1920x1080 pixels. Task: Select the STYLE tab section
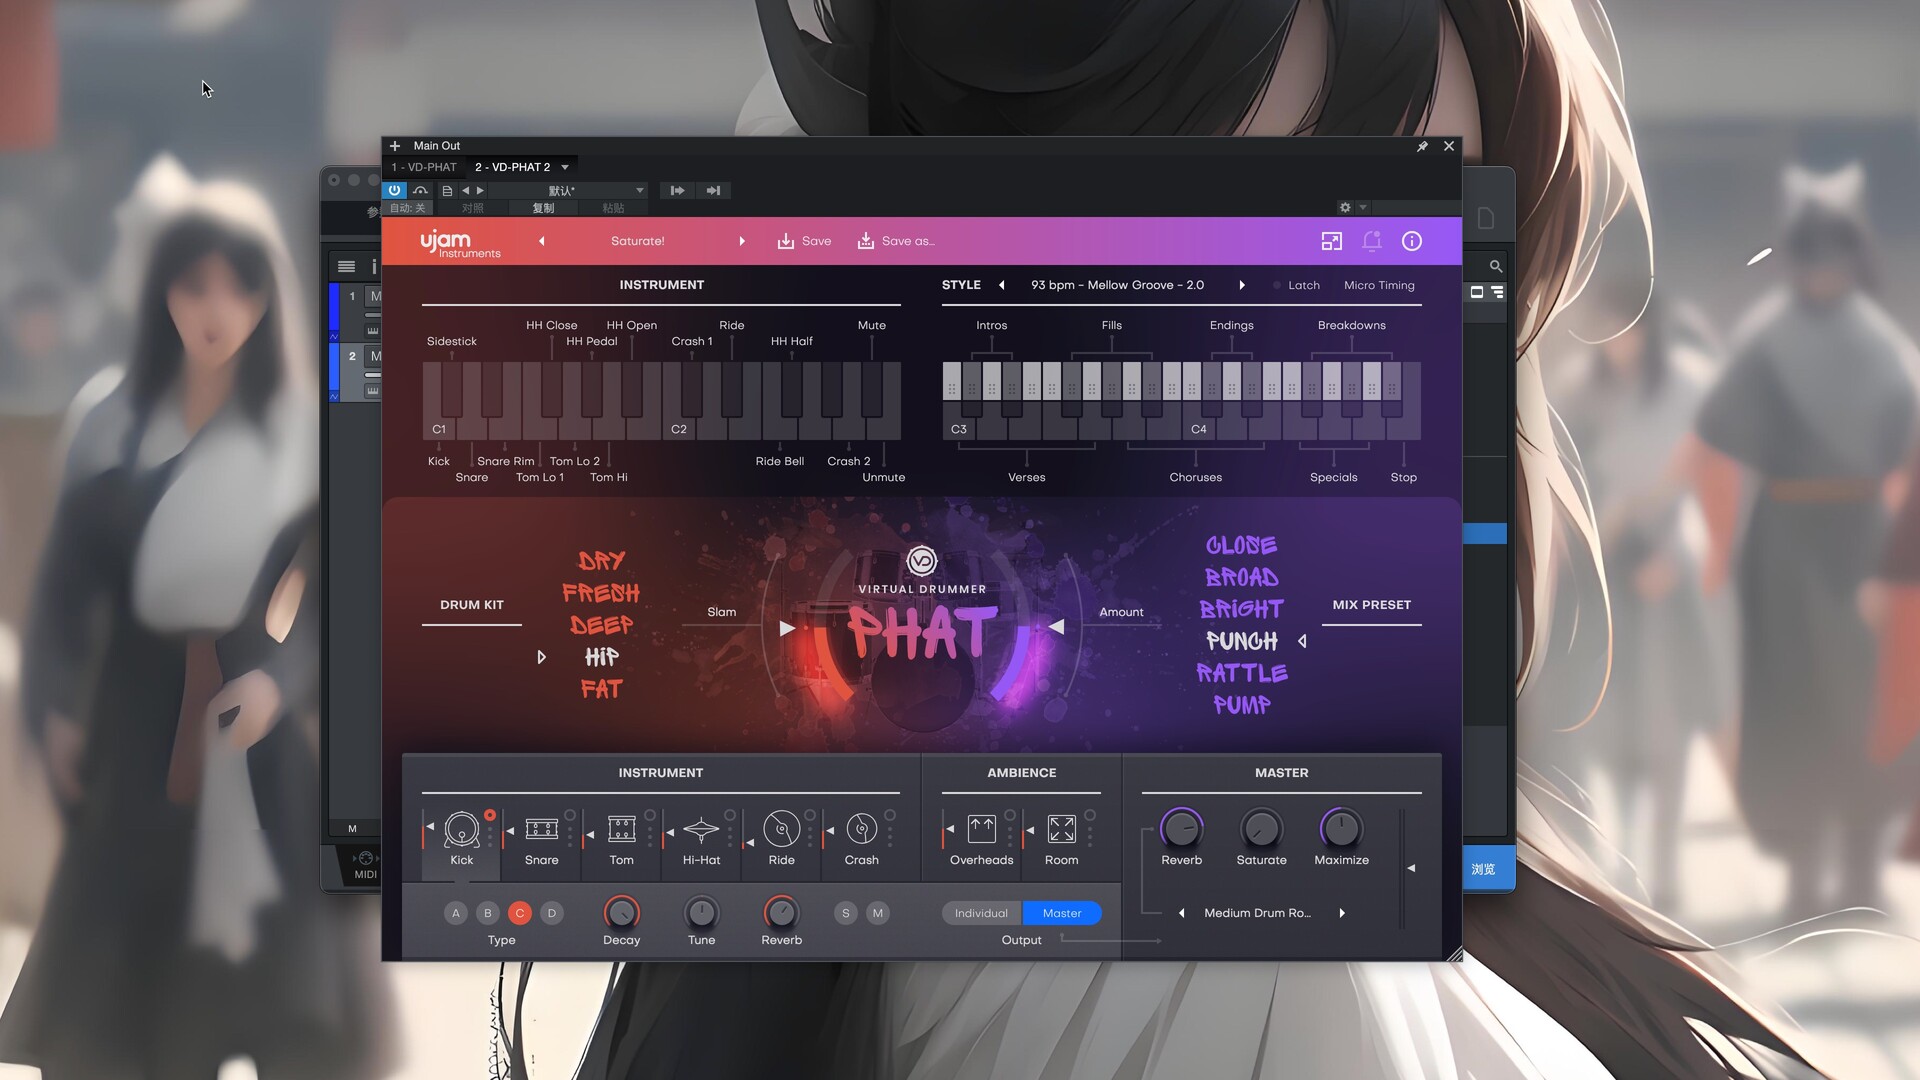pos(961,285)
